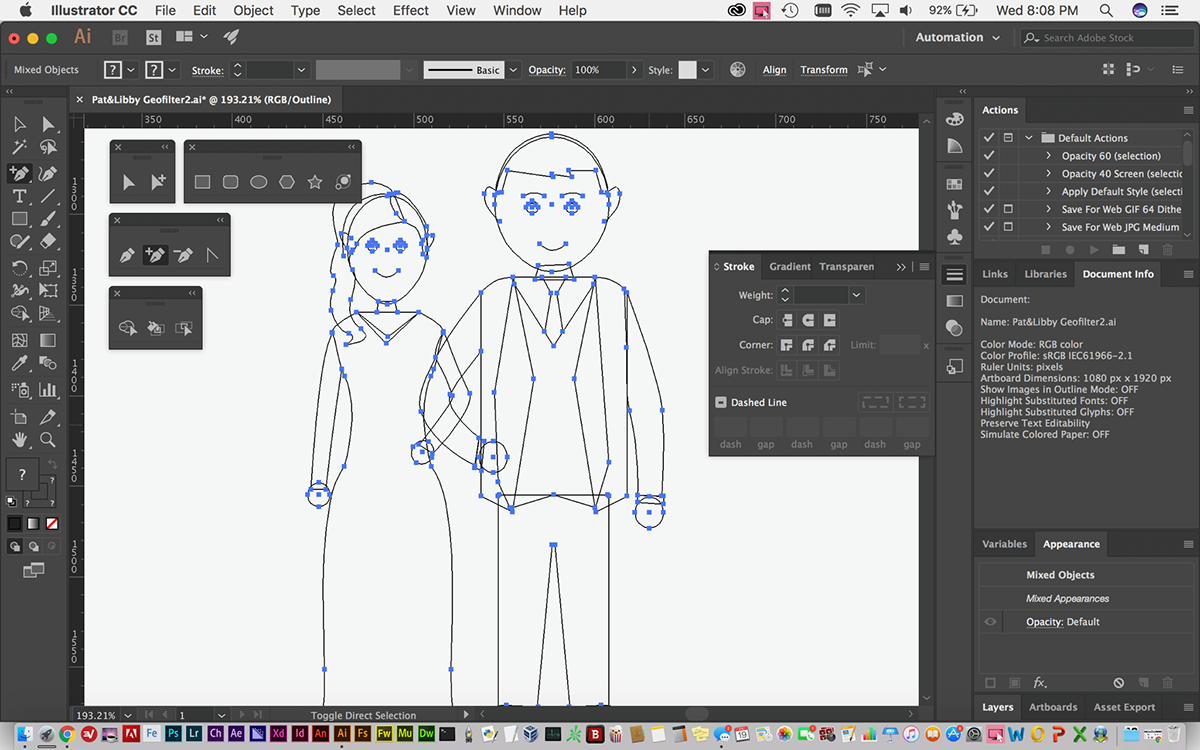The height and width of the screenshot is (750, 1200).
Task: Select the Paintbrush tool
Action: 48,219
